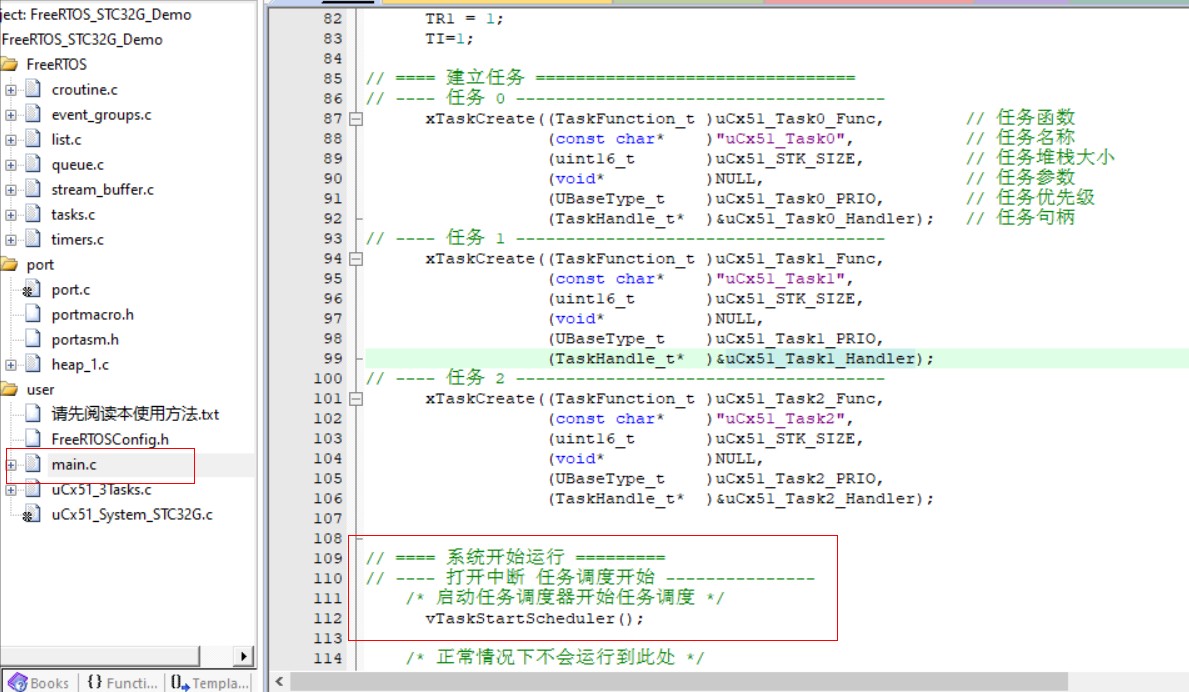Image resolution: width=1189 pixels, height=692 pixels.
Task: Switch to the Functions tab
Action: 121,682
